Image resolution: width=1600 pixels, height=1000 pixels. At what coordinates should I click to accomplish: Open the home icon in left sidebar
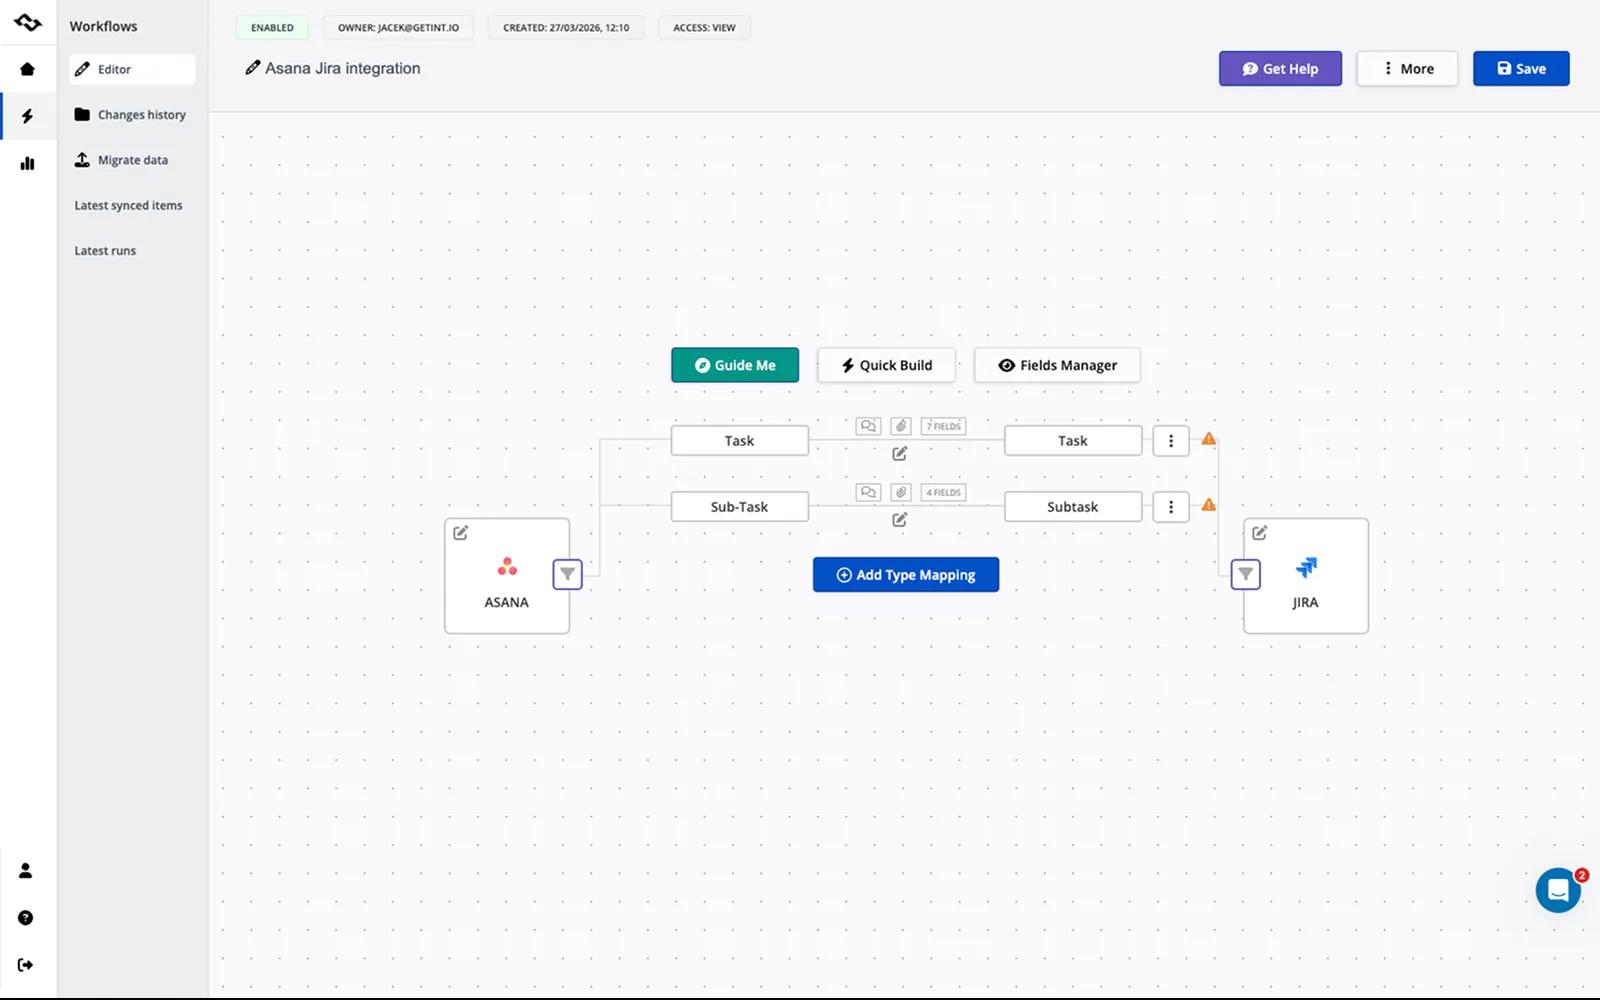click(x=27, y=69)
